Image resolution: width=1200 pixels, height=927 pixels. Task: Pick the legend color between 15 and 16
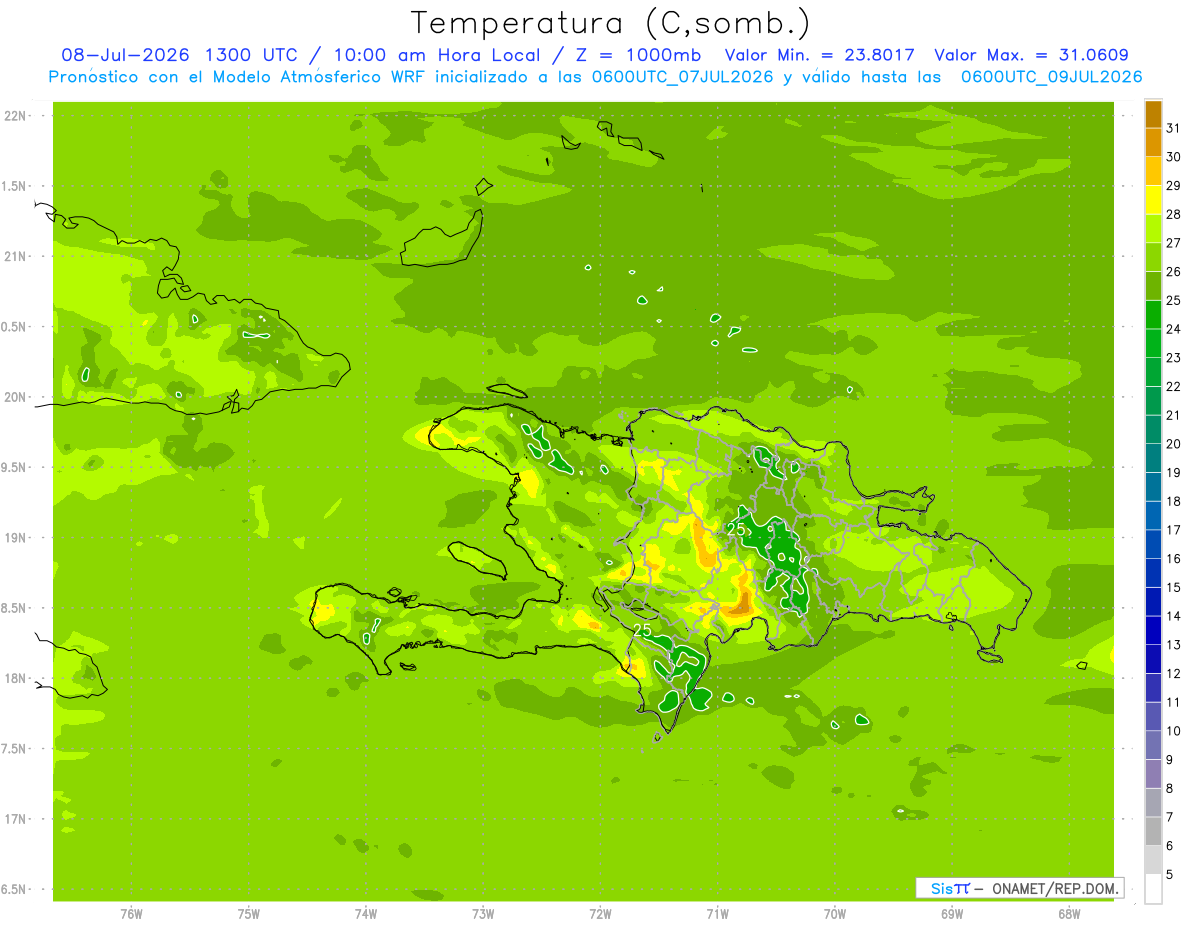click(x=1153, y=573)
